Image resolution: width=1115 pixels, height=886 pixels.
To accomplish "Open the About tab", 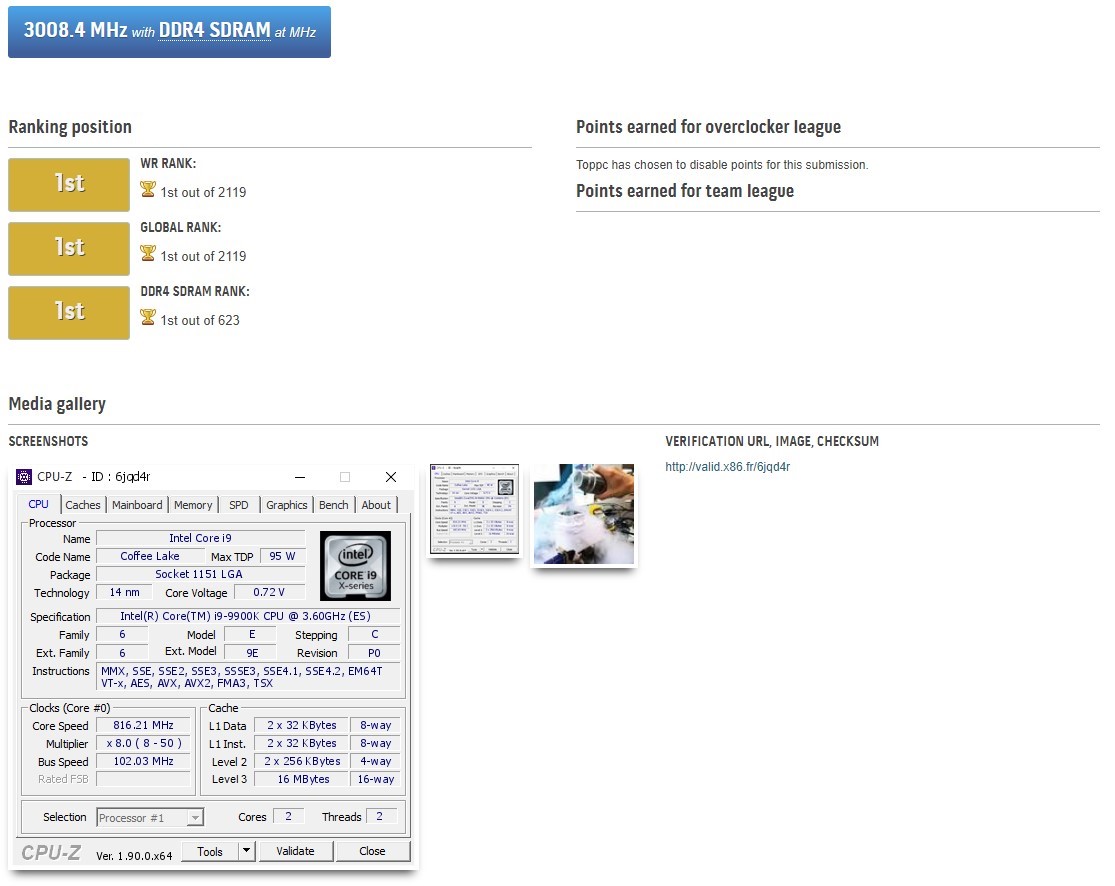I will point(376,505).
